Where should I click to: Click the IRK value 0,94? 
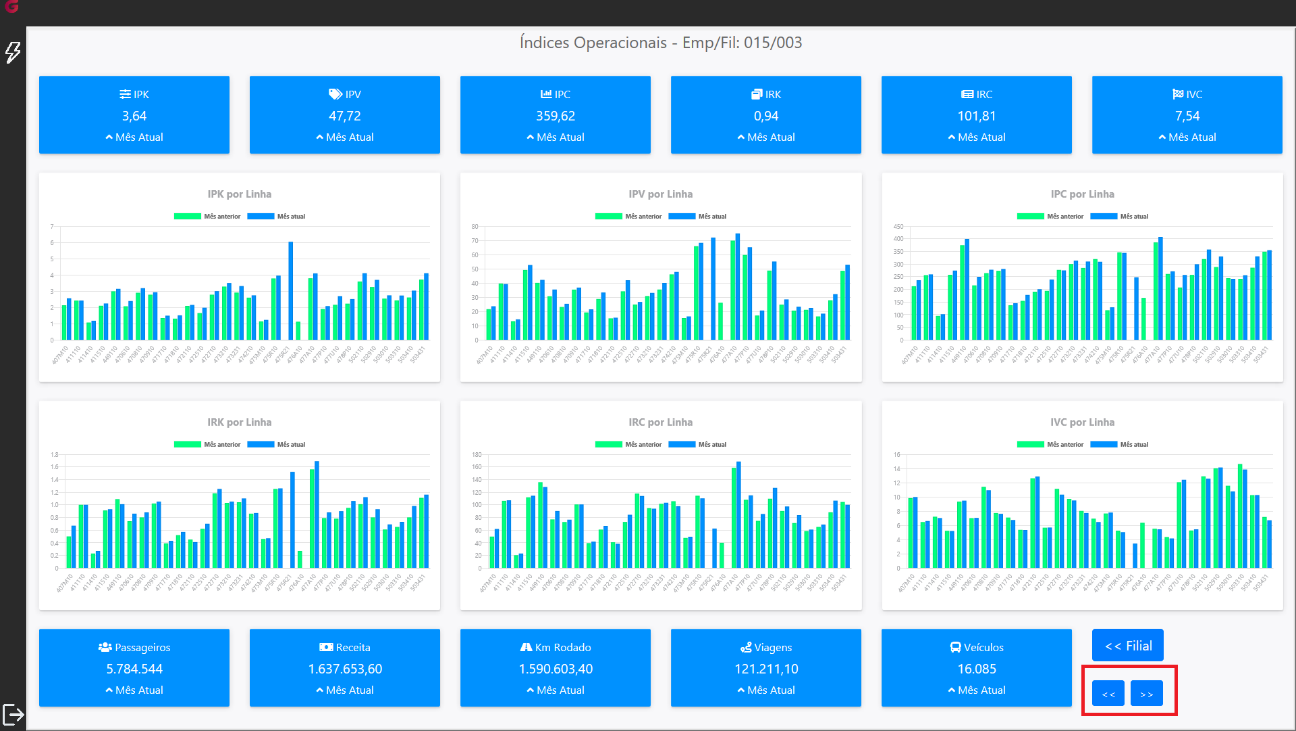point(766,116)
